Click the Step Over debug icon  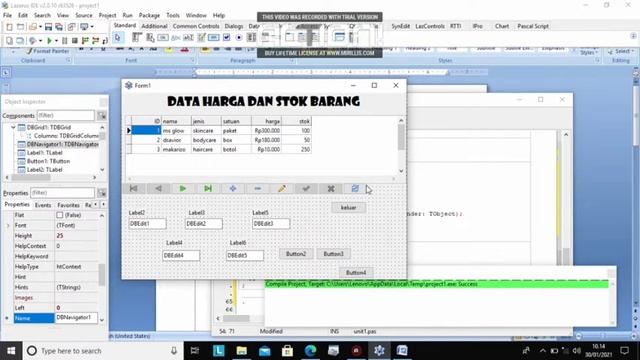click(x=96, y=40)
